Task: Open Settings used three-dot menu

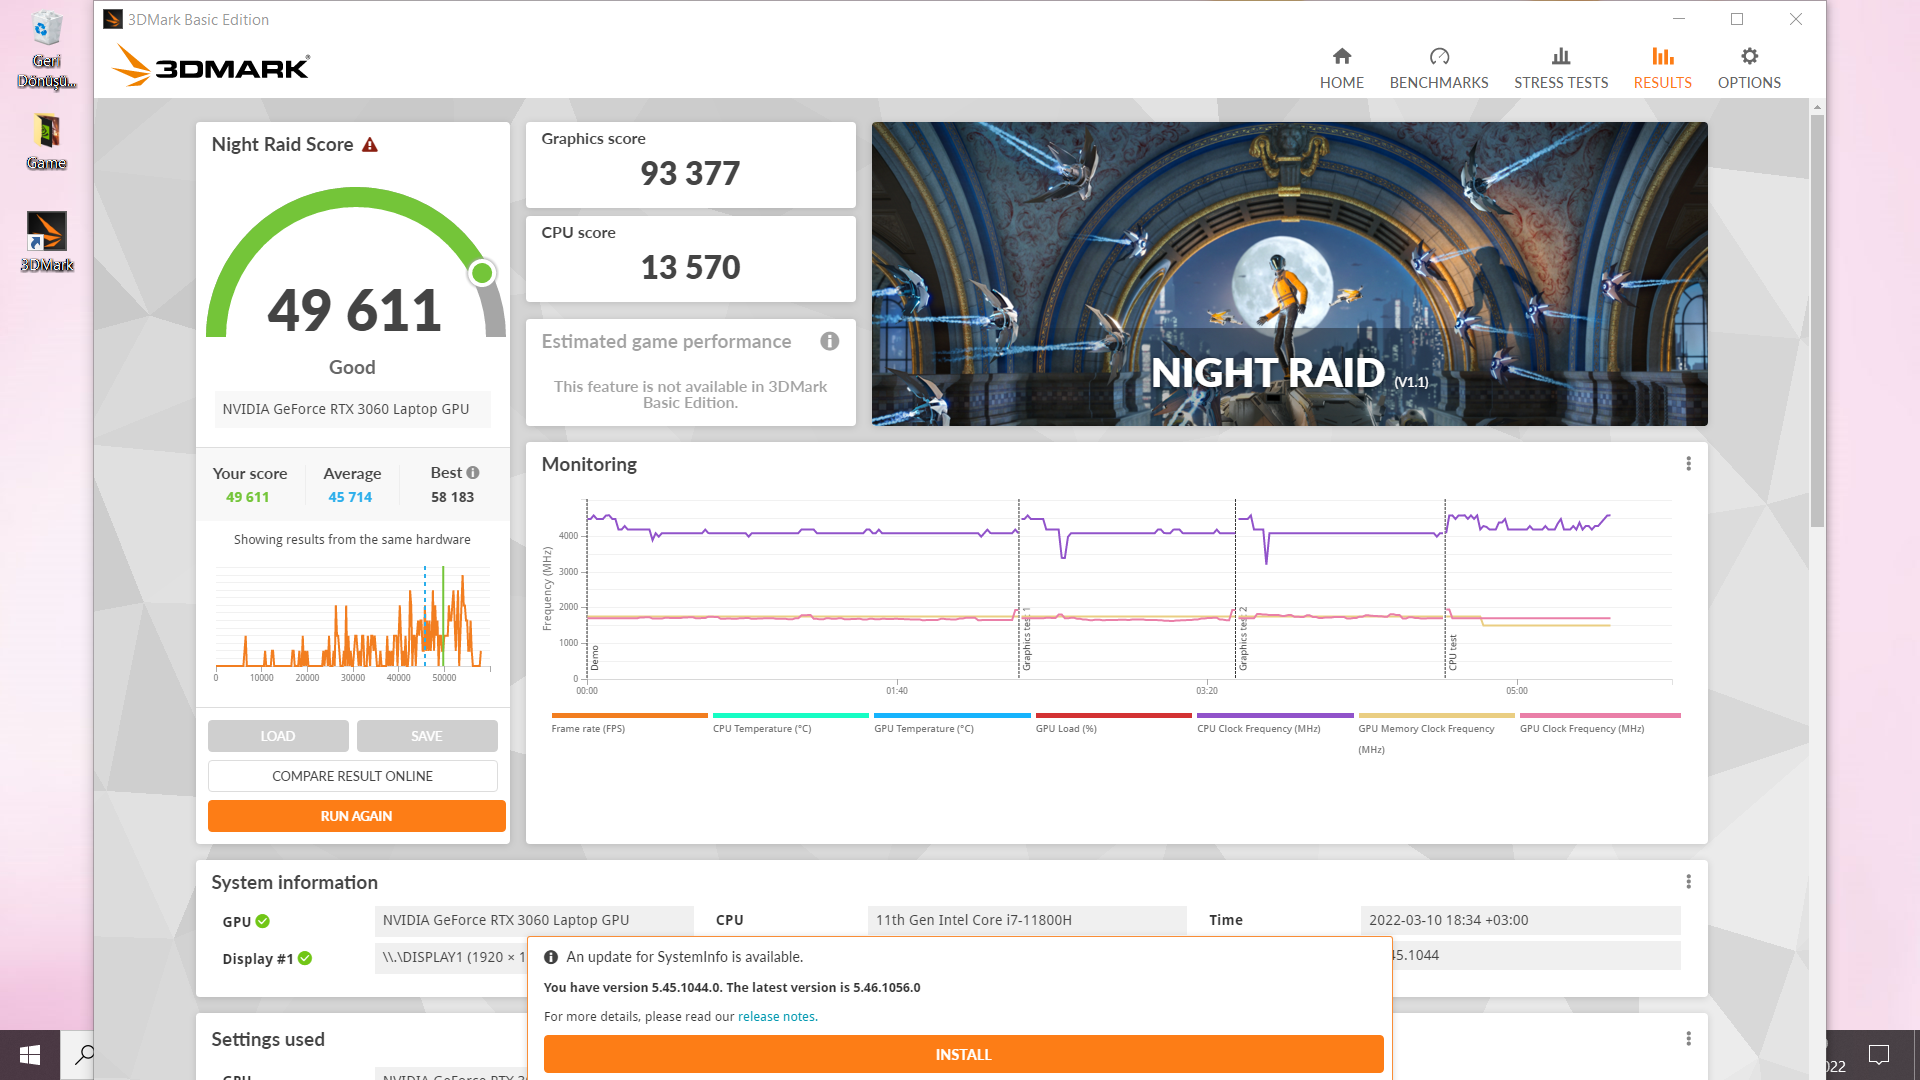Action: (1688, 1039)
